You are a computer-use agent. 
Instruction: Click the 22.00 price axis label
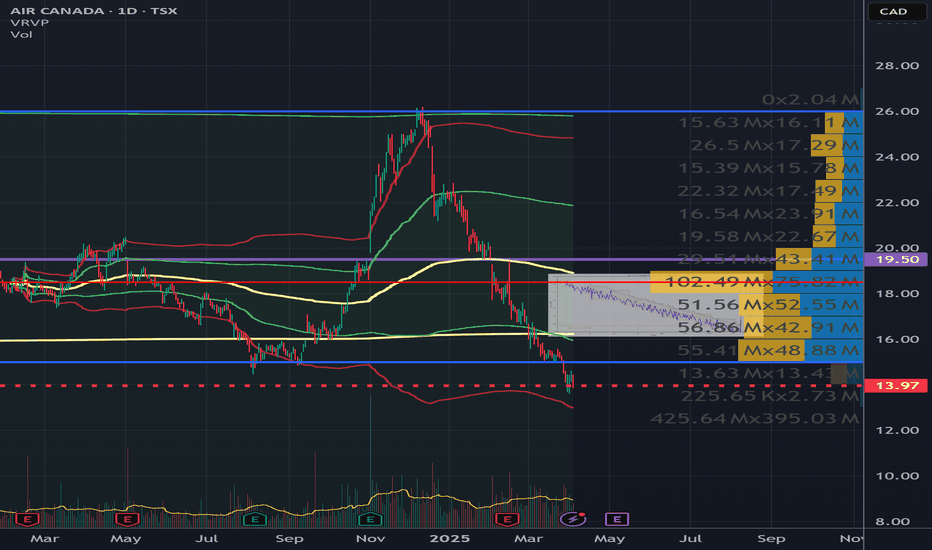pos(897,202)
